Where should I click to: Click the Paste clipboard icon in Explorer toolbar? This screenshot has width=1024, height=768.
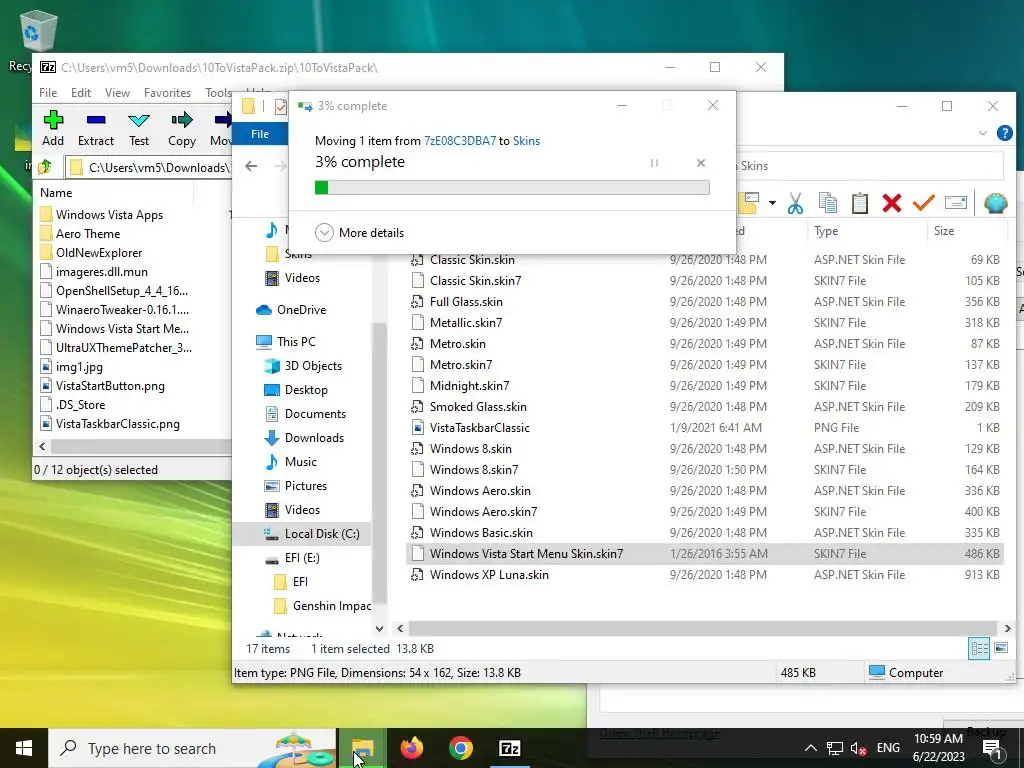[859, 203]
